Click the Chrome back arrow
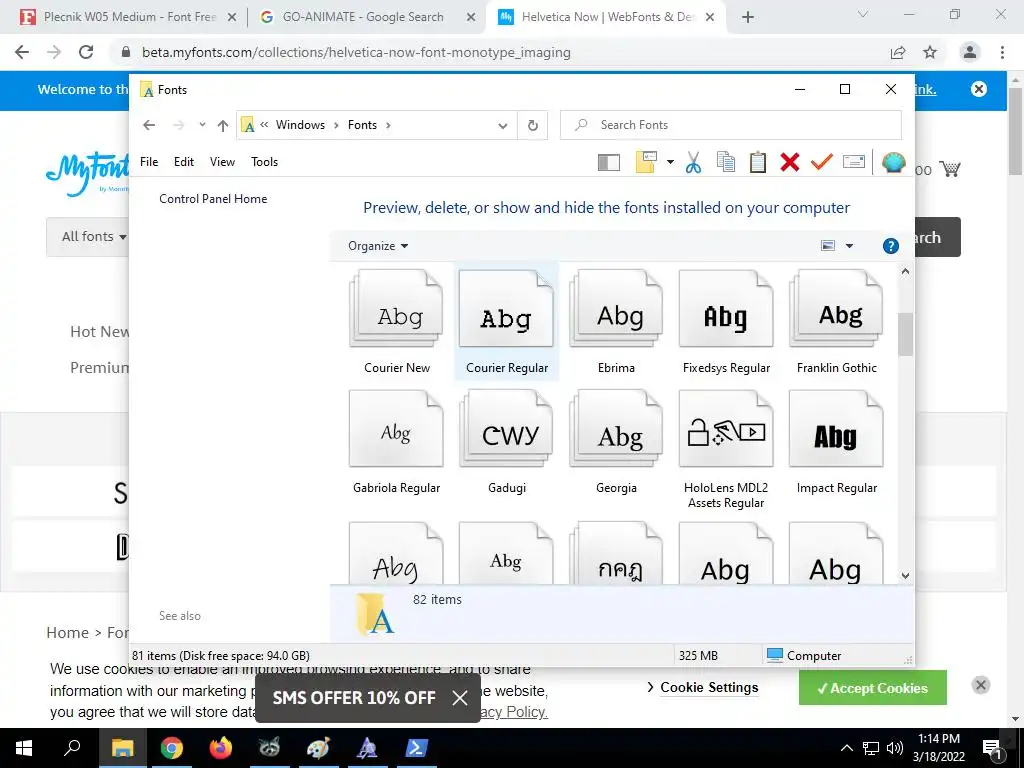The height and width of the screenshot is (768, 1024). 22,52
